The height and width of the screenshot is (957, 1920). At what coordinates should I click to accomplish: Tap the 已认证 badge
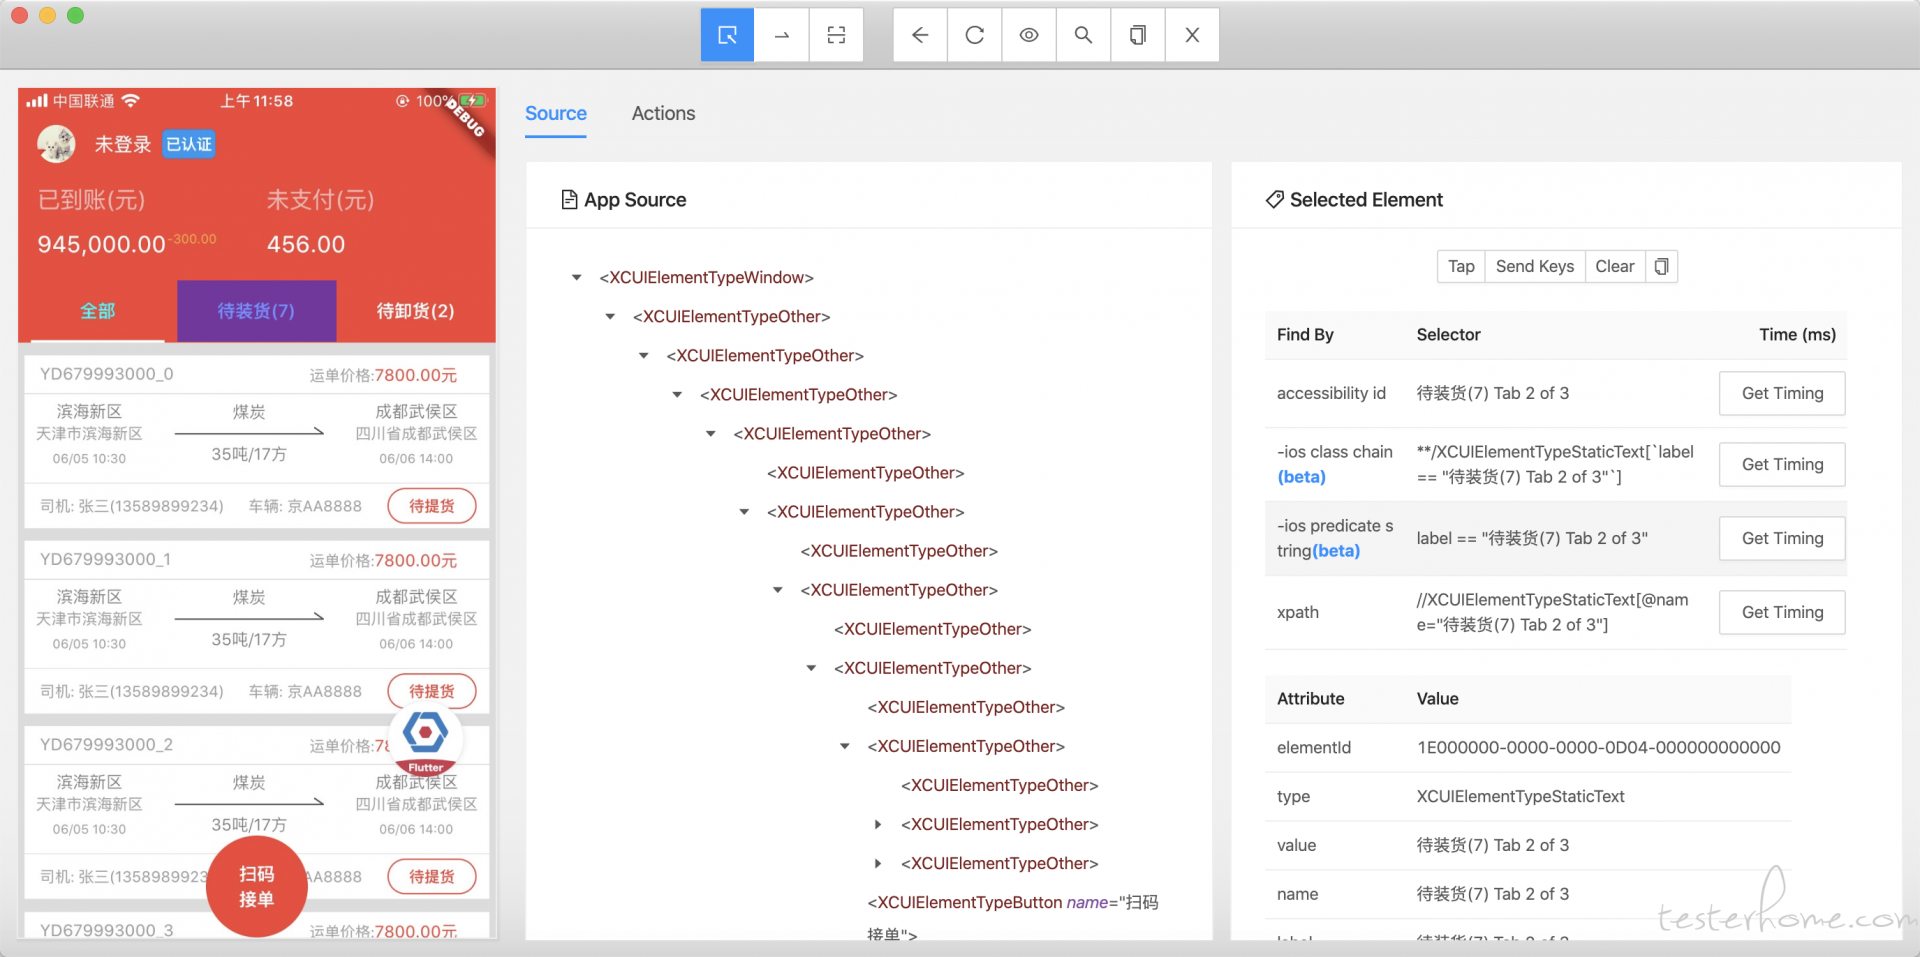pos(189,144)
